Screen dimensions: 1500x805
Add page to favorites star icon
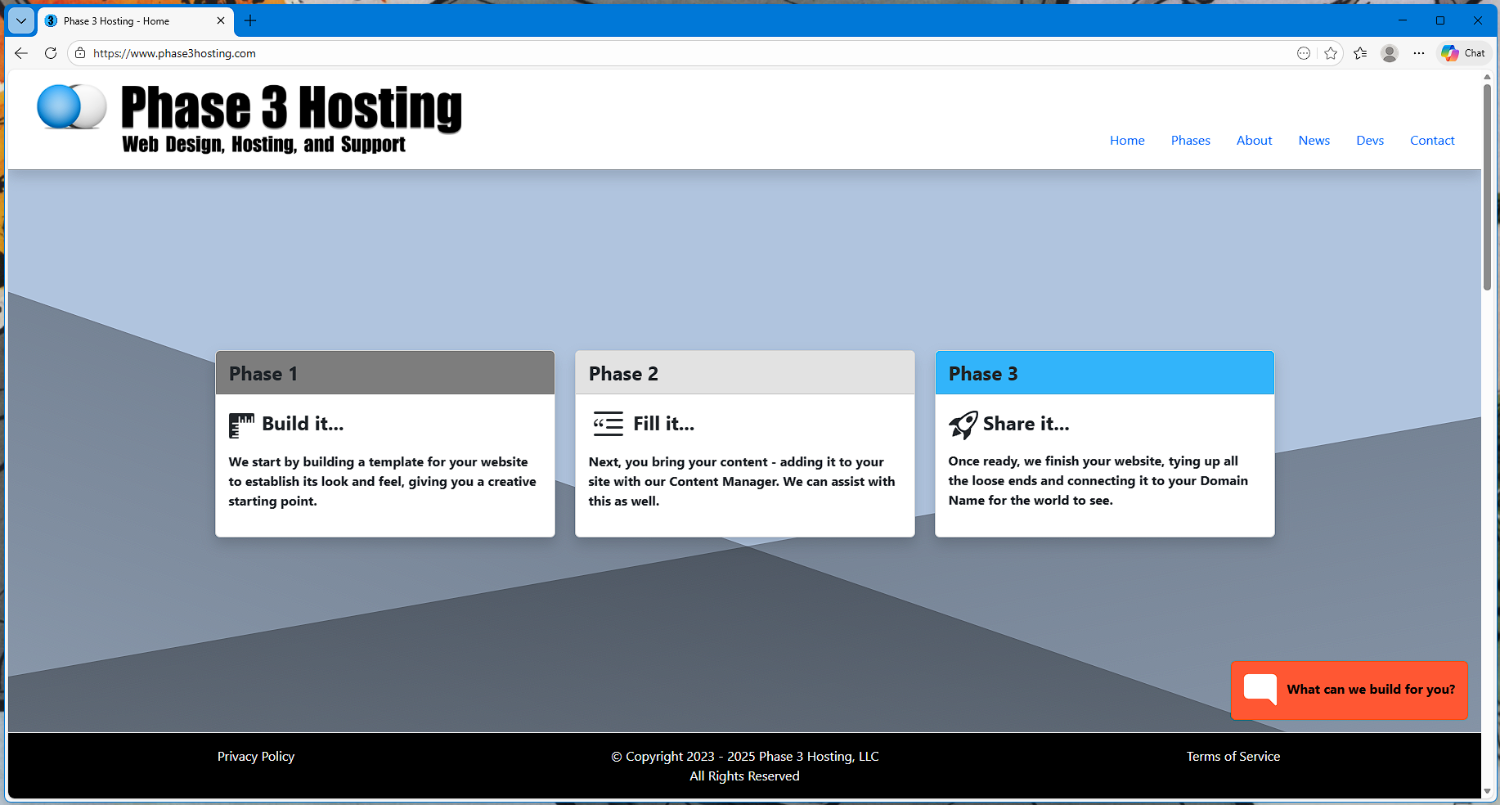pos(1330,53)
